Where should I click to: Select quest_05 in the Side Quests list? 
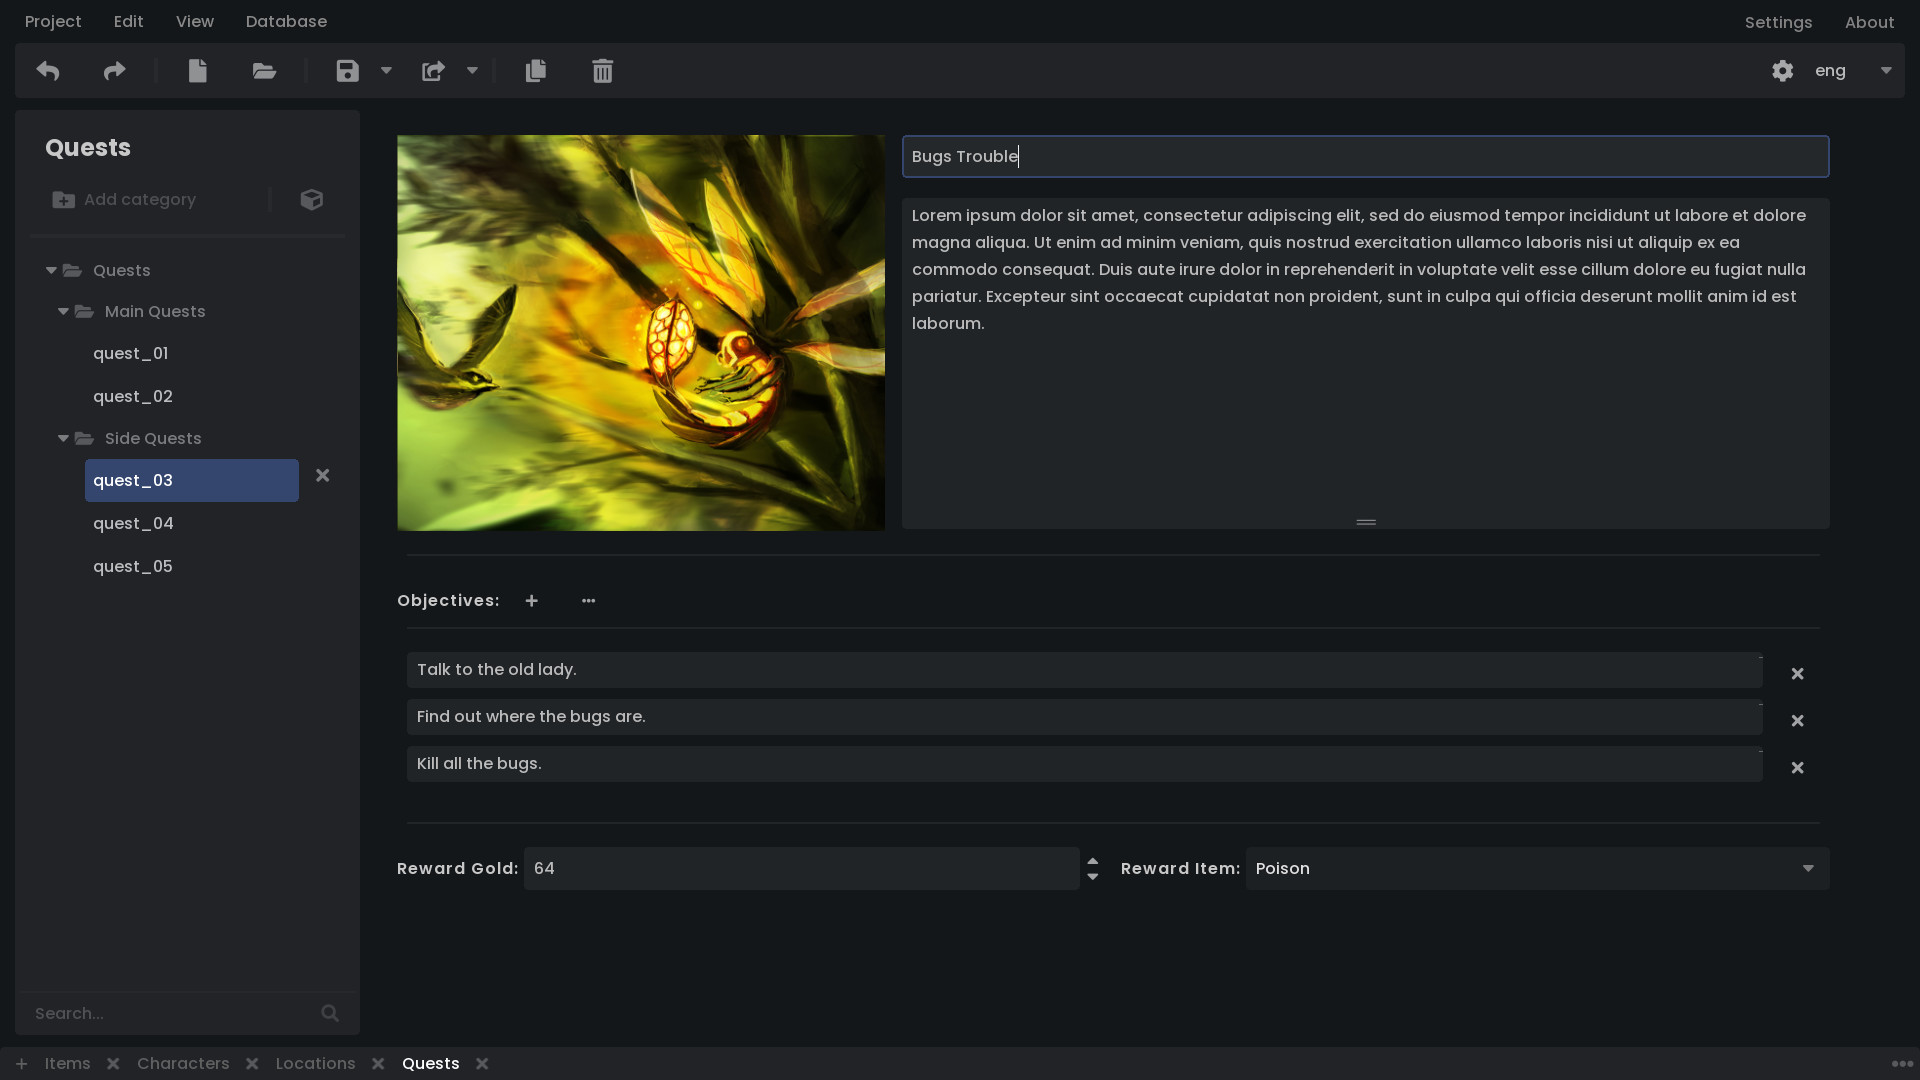132,566
